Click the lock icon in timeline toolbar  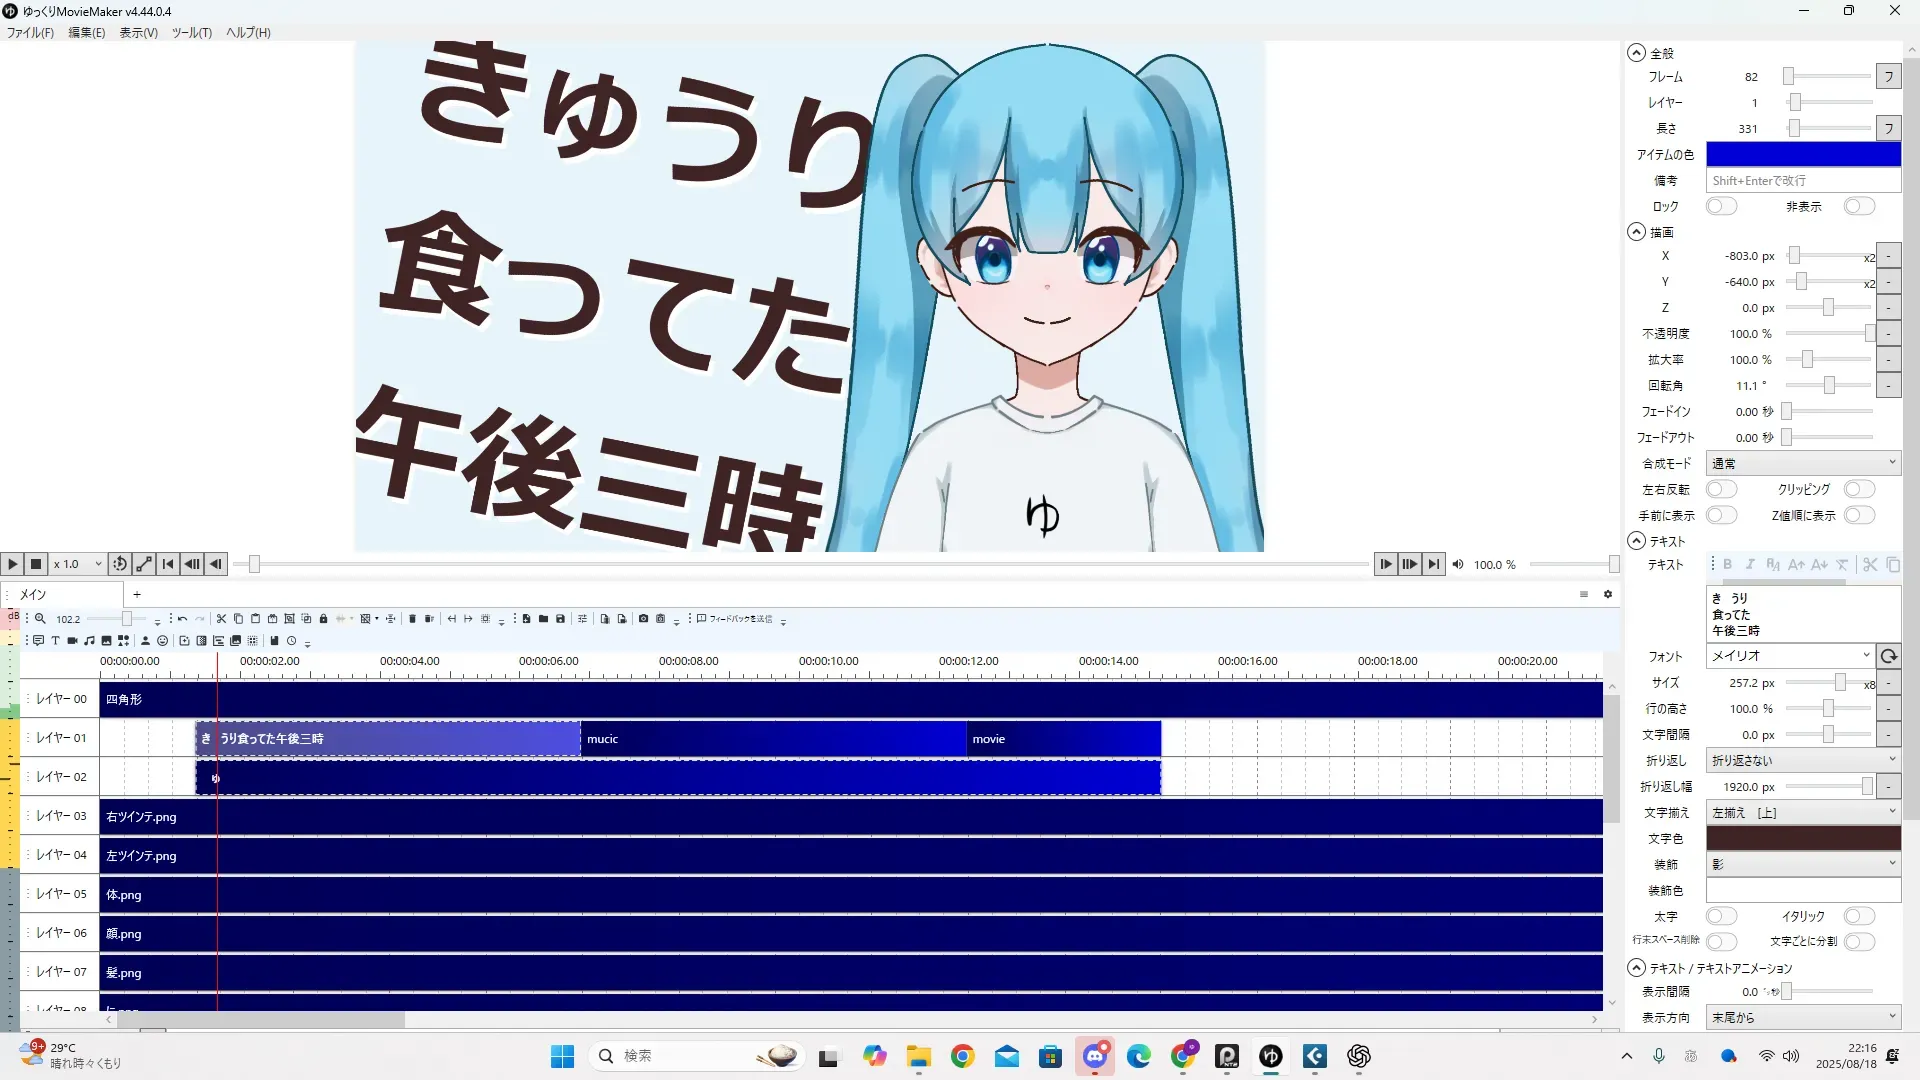[x=323, y=619]
